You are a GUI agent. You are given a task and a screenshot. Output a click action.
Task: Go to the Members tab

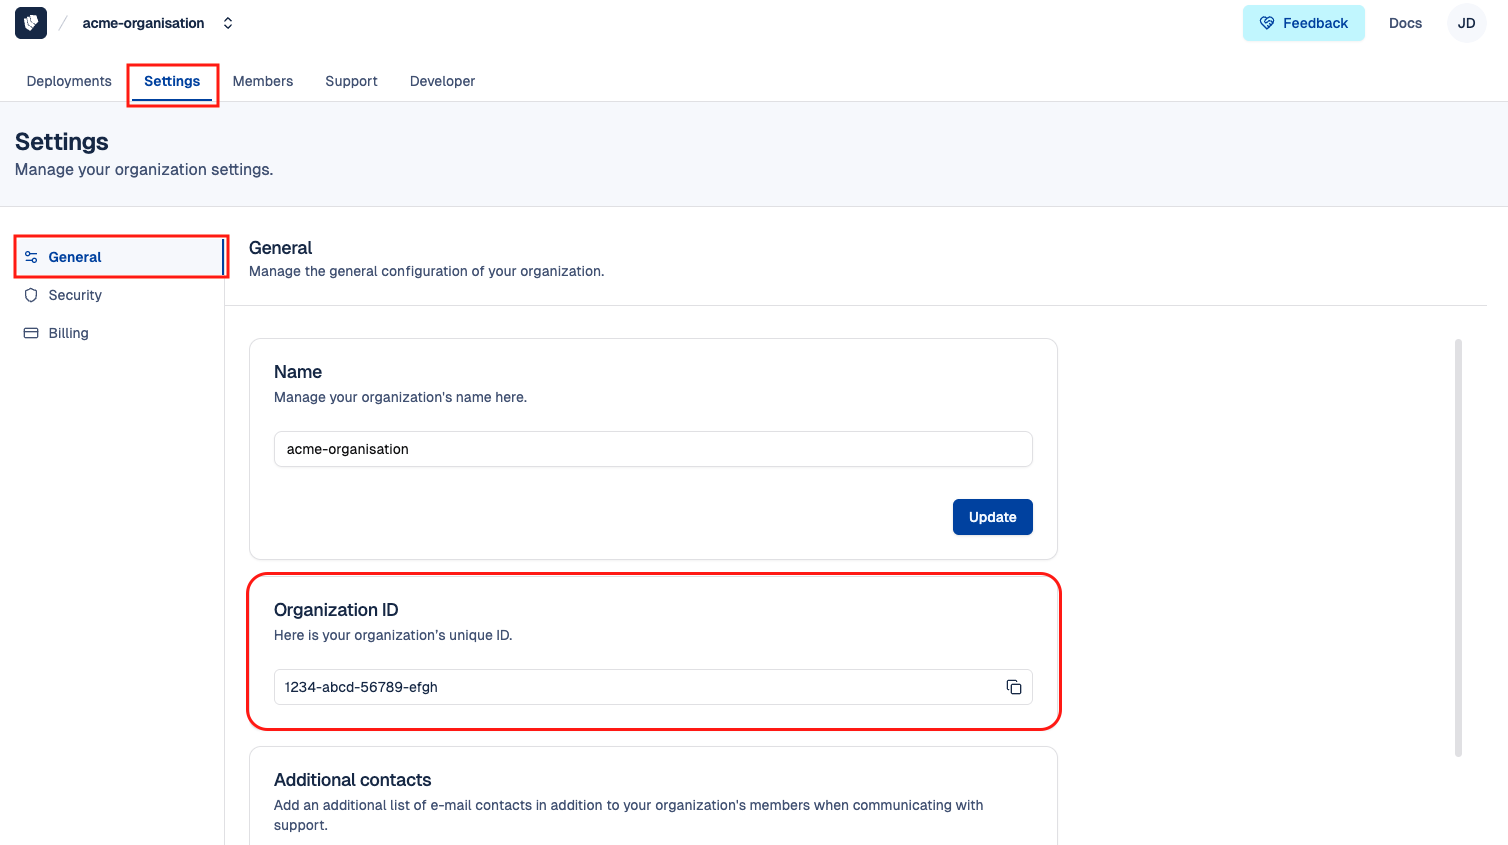263,81
